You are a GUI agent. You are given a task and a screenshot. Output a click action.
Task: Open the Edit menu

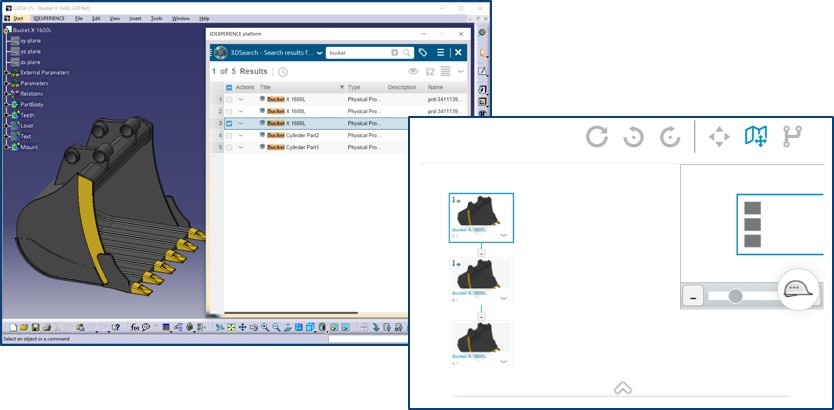[x=96, y=18]
